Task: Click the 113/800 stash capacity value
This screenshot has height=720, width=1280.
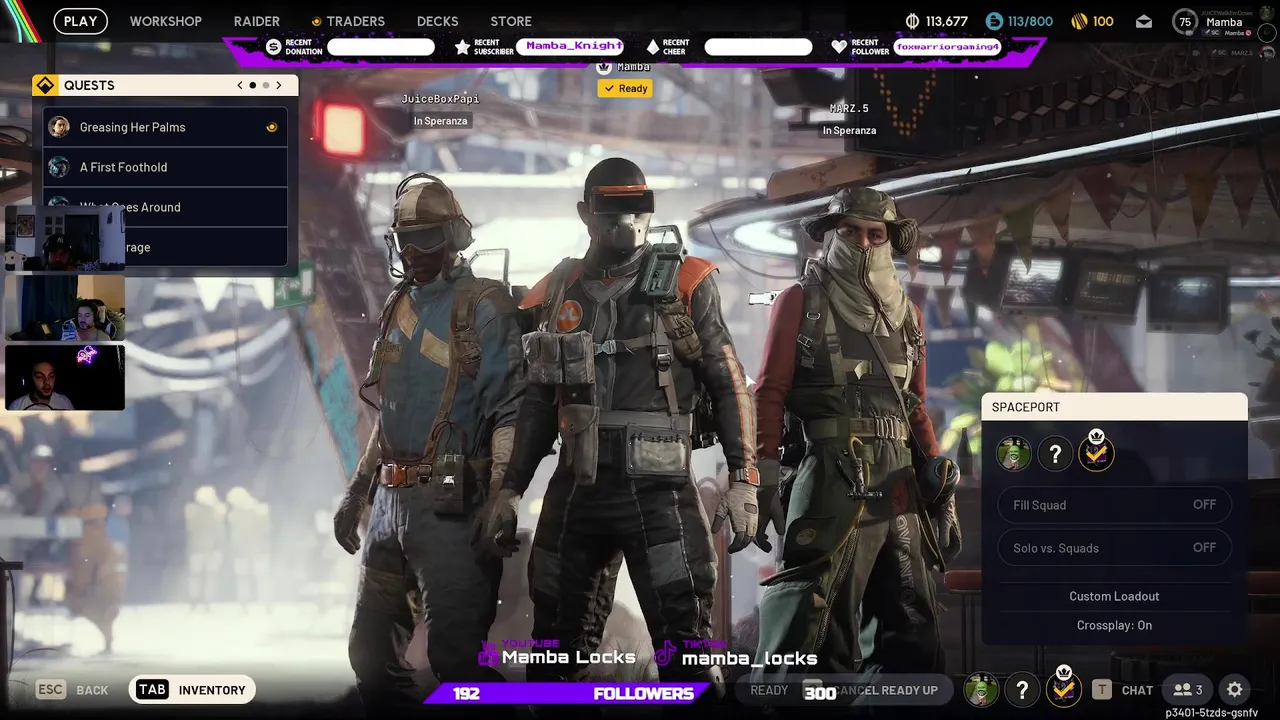Action: click(1030, 21)
